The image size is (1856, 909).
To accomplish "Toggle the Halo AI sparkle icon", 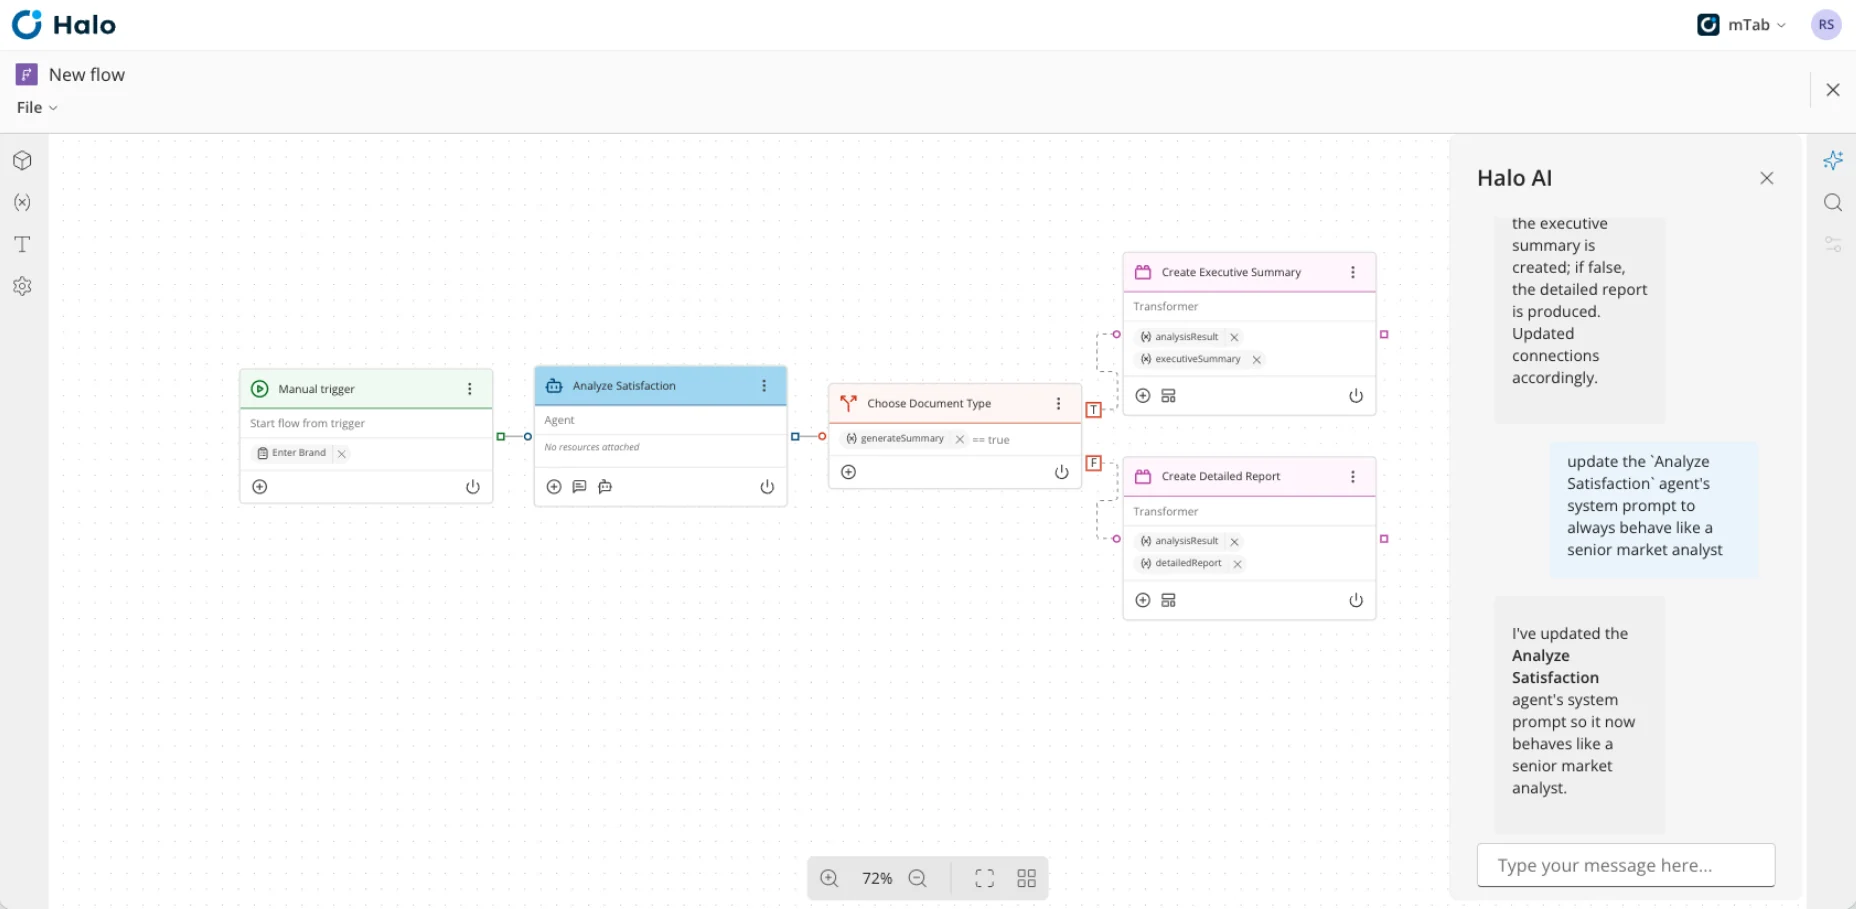I will coord(1832,160).
